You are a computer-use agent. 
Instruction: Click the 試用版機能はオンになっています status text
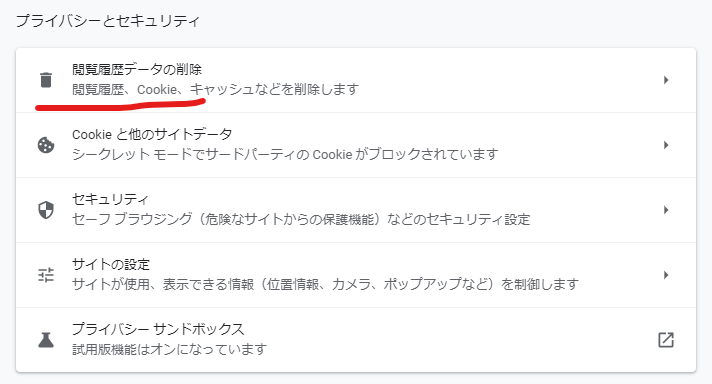pos(169,350)
